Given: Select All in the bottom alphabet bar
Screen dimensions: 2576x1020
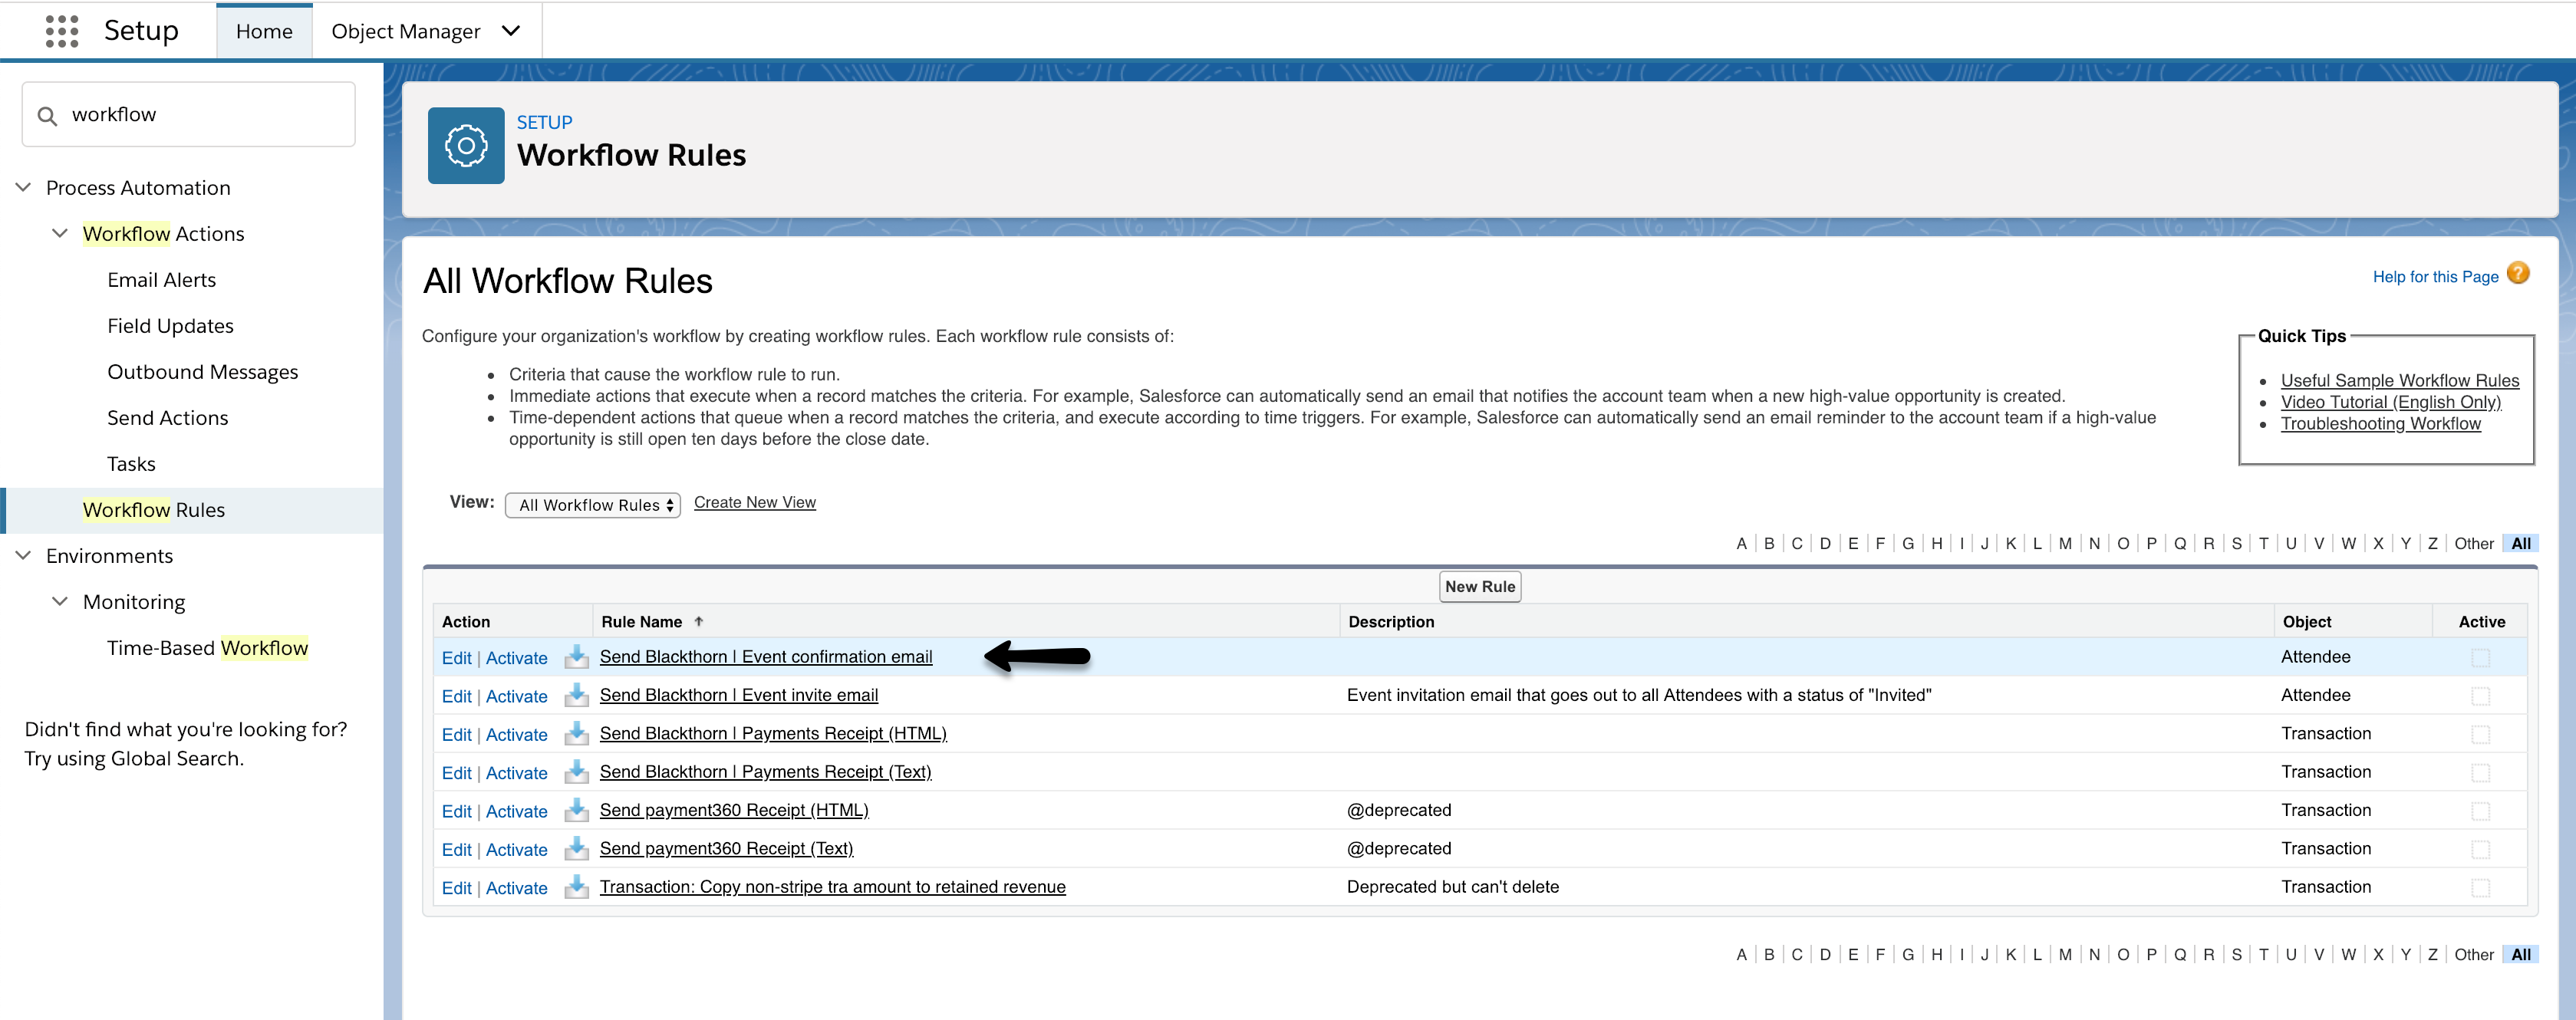Looking at the screenshot, I should tap(2520, 954).
